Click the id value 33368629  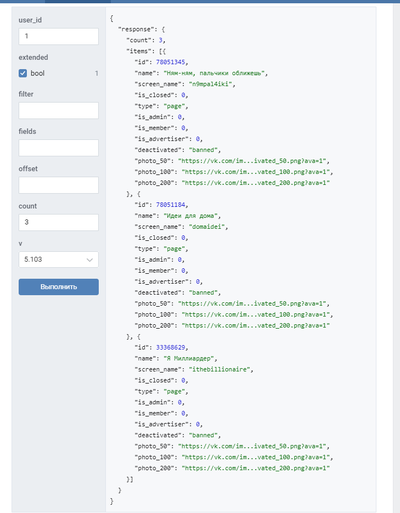click(170, 348)
